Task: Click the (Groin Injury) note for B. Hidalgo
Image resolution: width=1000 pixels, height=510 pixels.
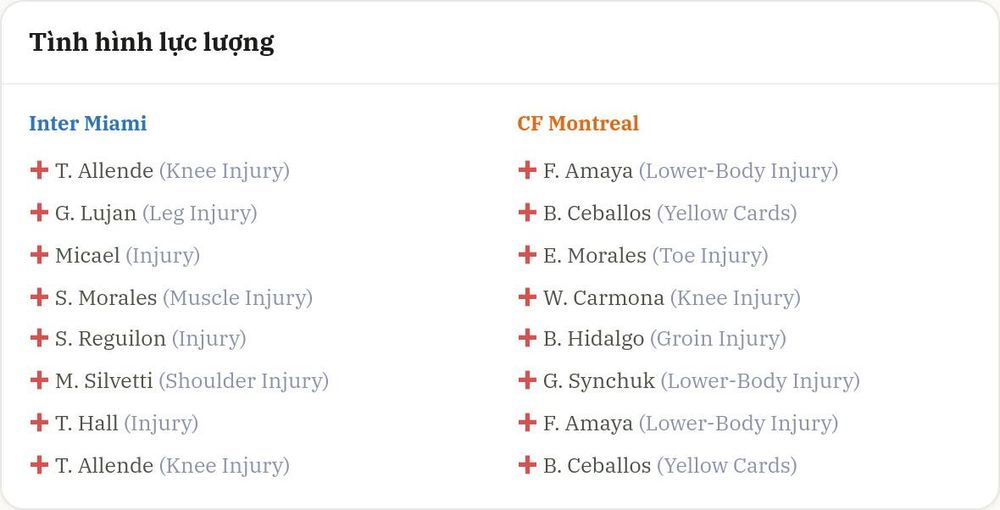Action: pyautogui.click(x=718, y=339)
